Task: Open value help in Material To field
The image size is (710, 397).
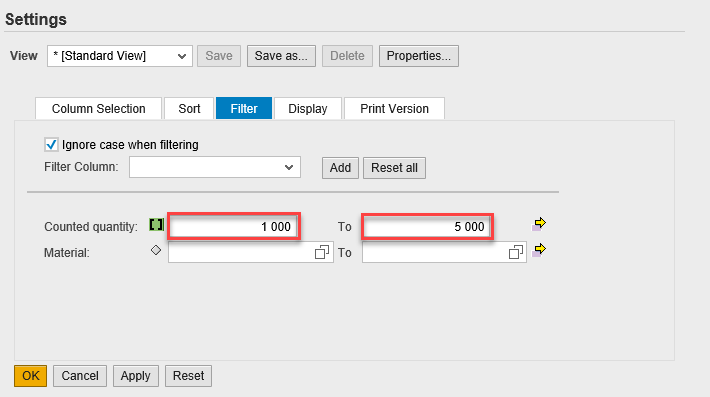Action: [516, 252]
